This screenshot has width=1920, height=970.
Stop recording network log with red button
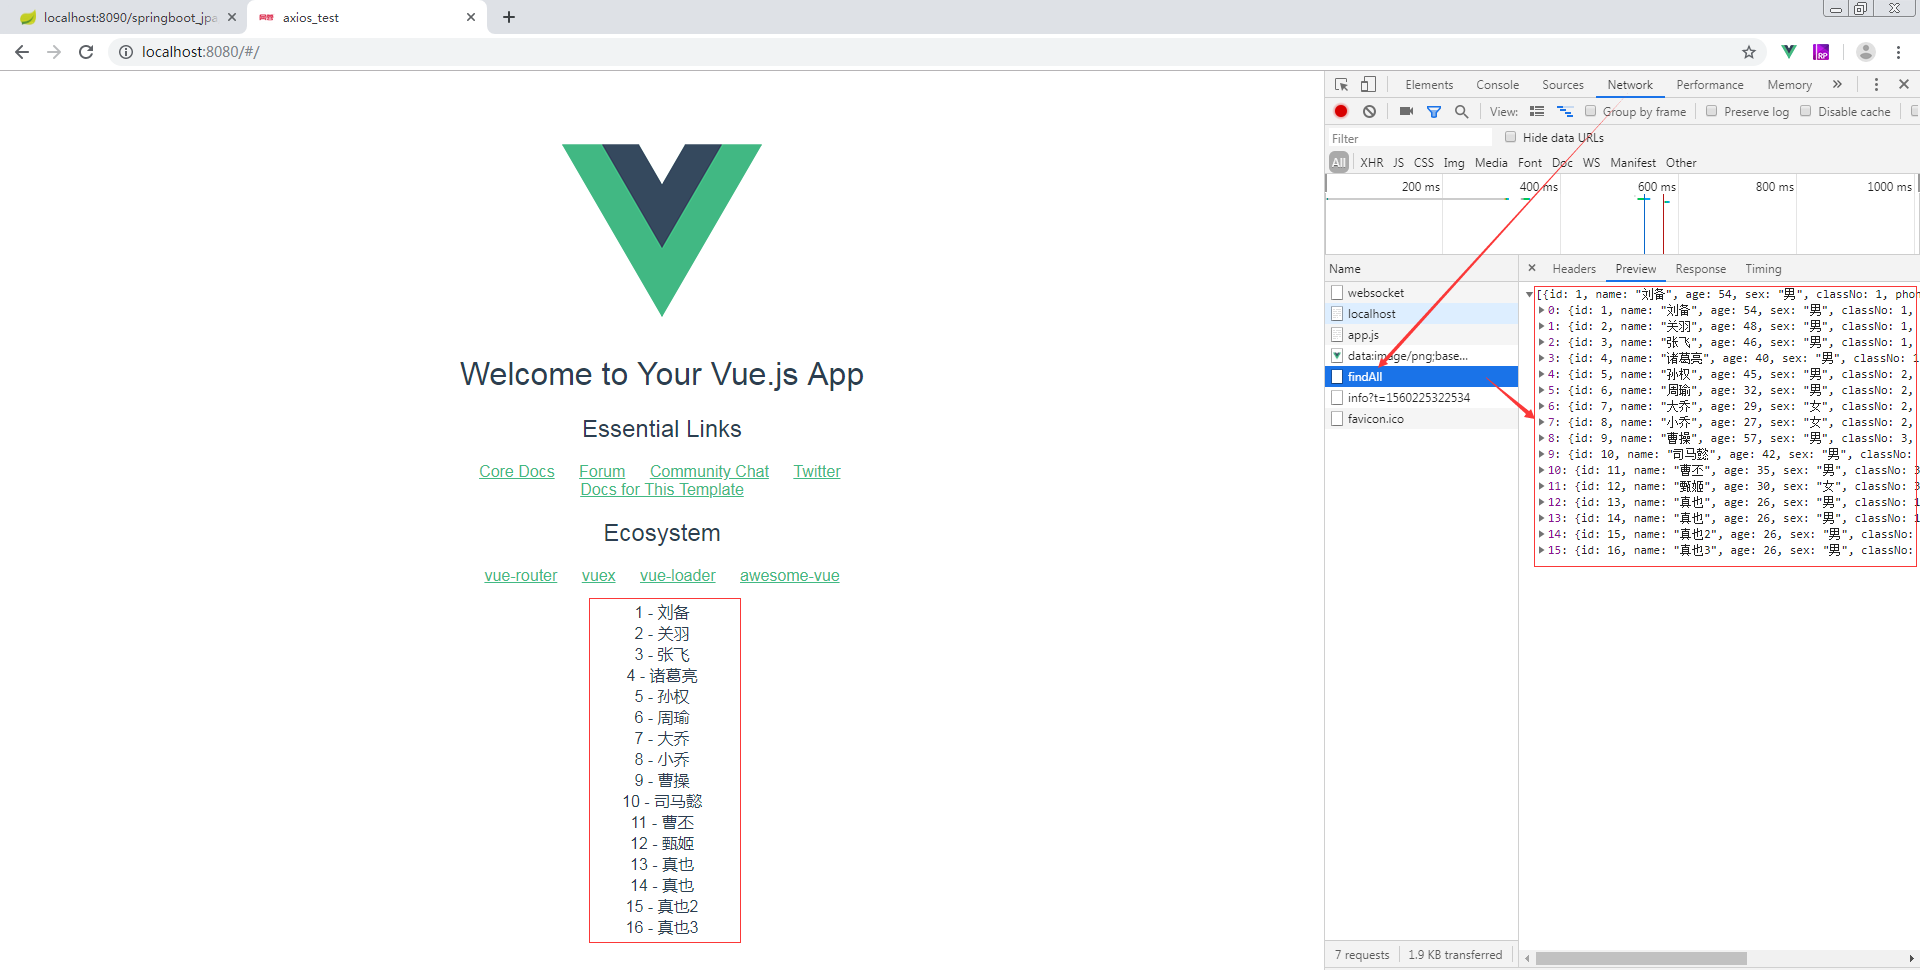pos(1341,111)
